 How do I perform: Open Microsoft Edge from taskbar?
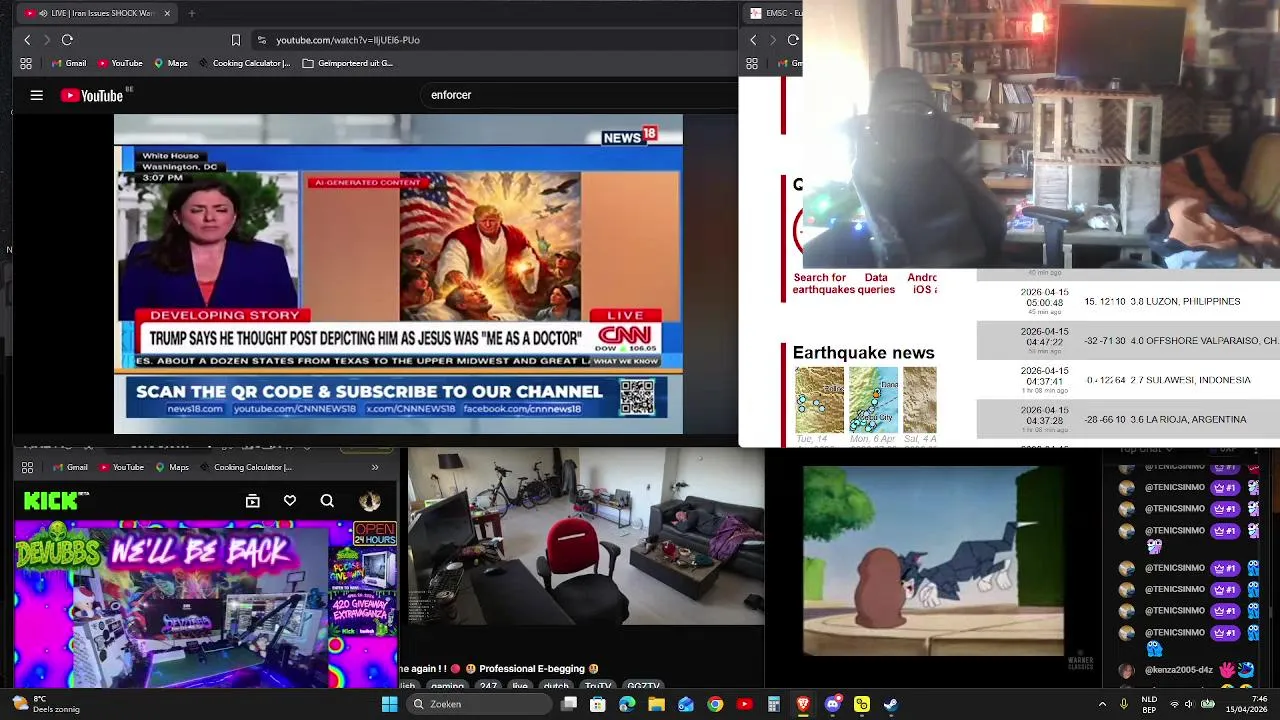pyautogui.click(x=627, y=704)
